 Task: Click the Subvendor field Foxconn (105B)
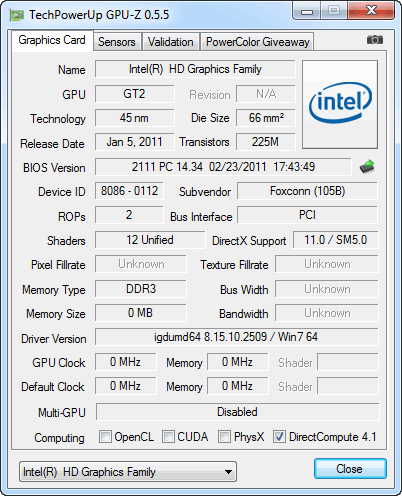coord(307,191)
